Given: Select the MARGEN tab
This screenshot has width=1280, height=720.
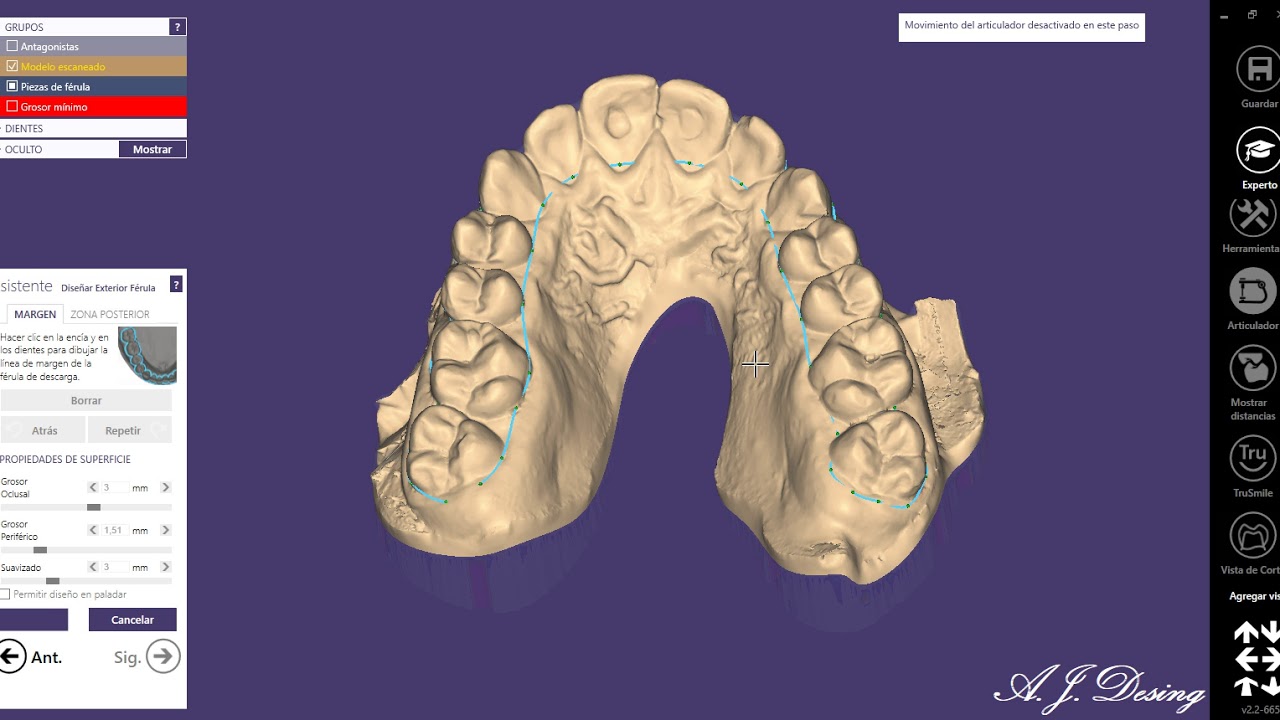Looking at the screenshot, I should 35,314.
